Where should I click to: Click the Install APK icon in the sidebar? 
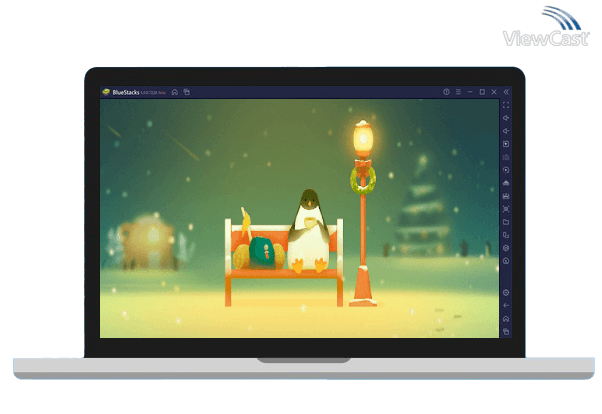point(506,196)
